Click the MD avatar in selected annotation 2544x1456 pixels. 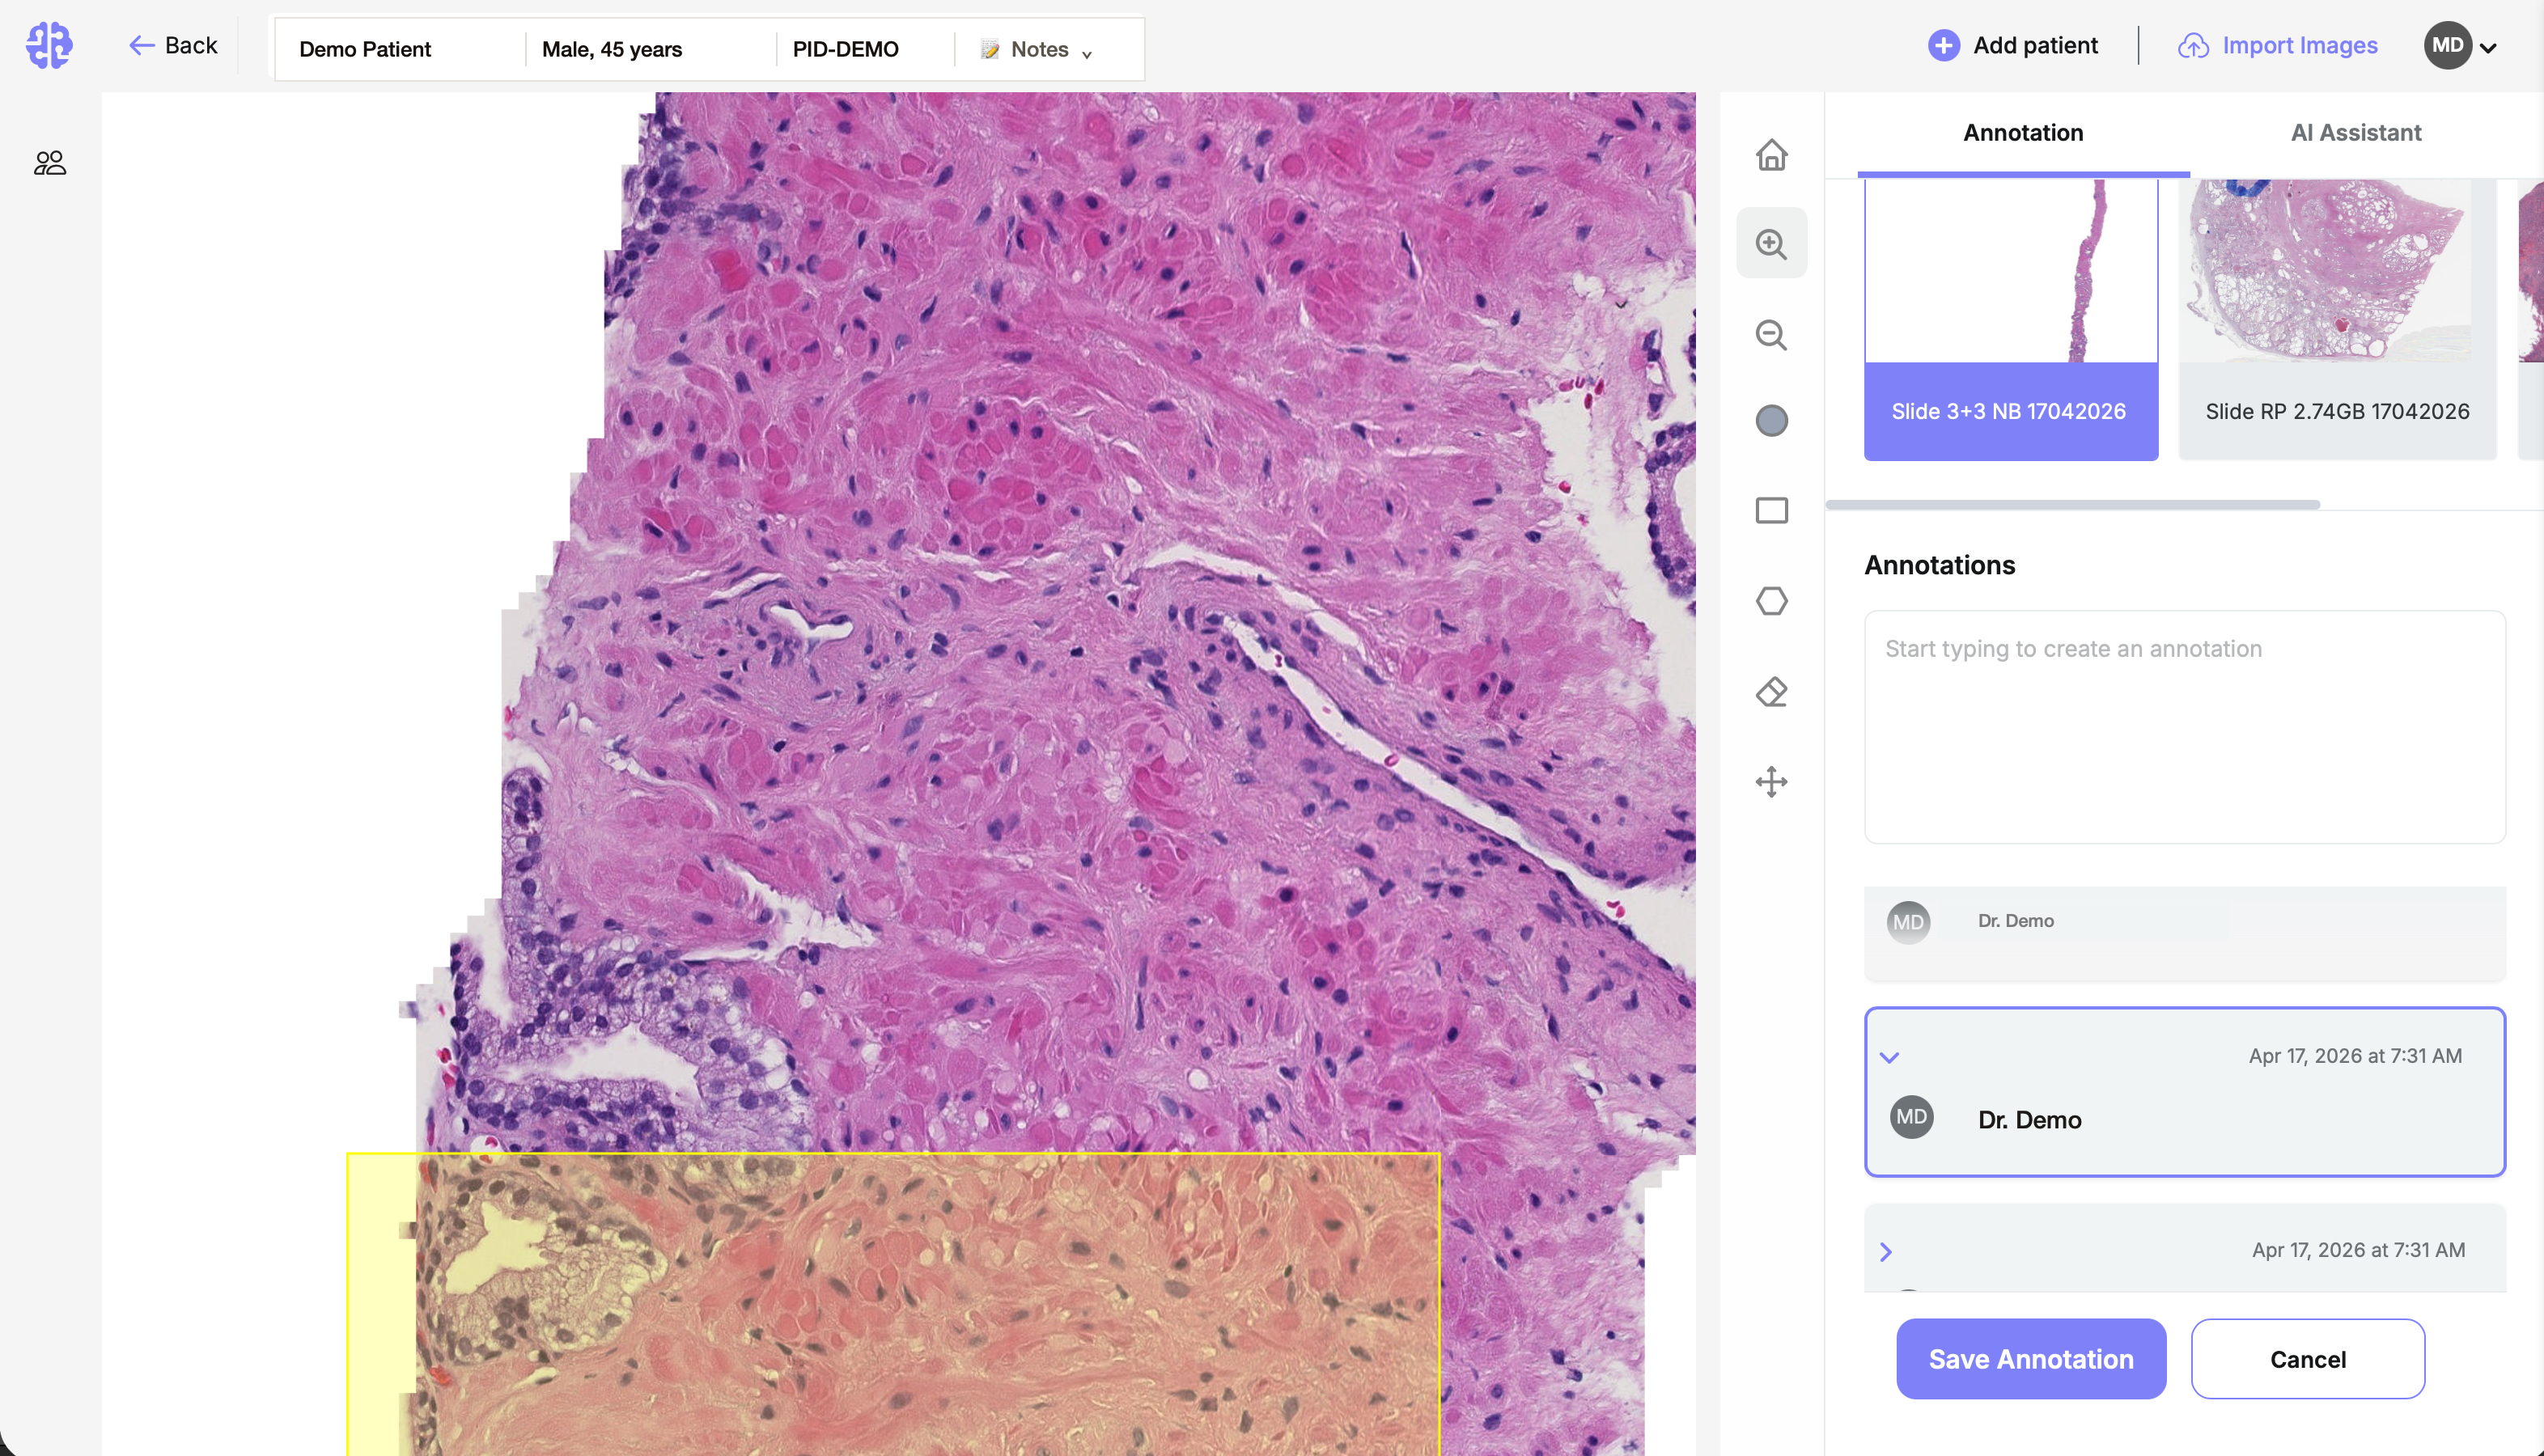(1911, 1117)
